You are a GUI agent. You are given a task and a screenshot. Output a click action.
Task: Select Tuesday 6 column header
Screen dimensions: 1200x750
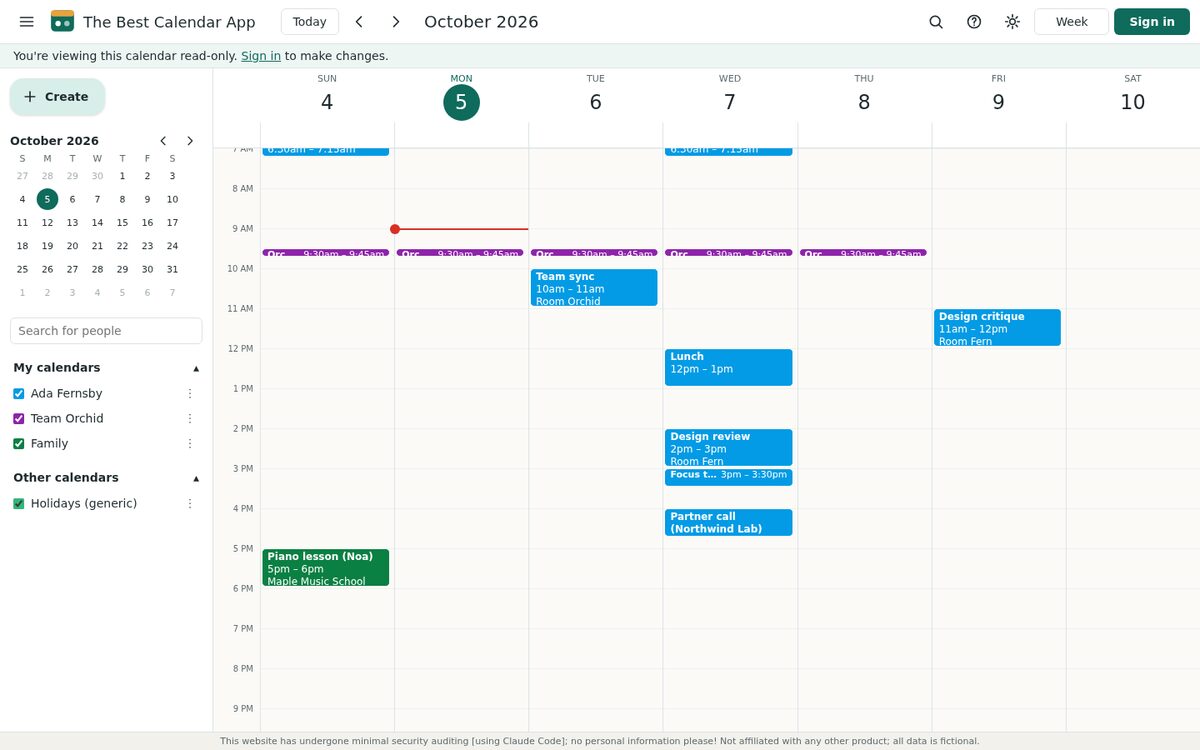pyautogui.click(x=595, y=96)
